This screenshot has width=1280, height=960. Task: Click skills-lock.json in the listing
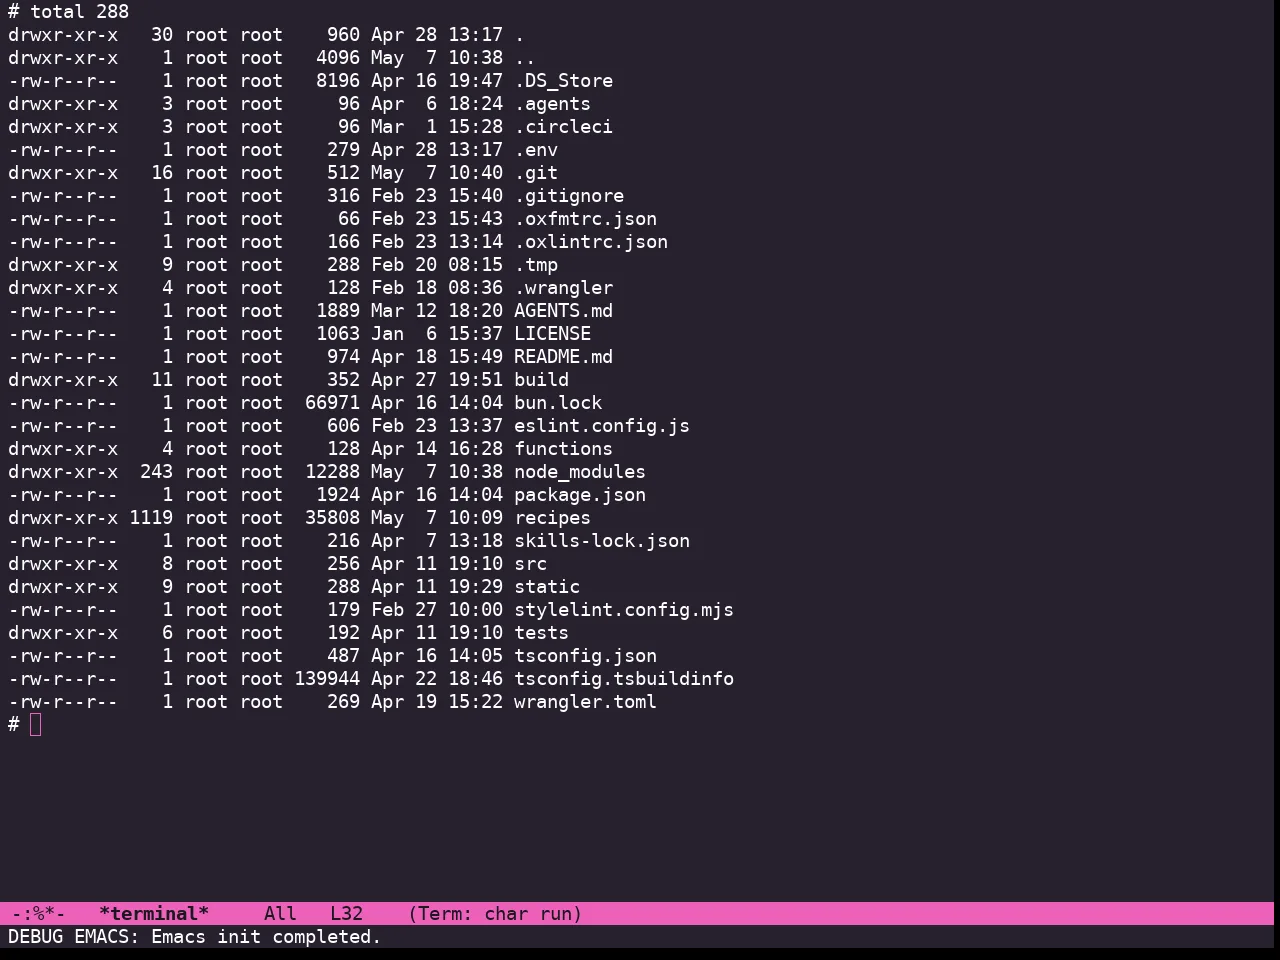(602, 541)
